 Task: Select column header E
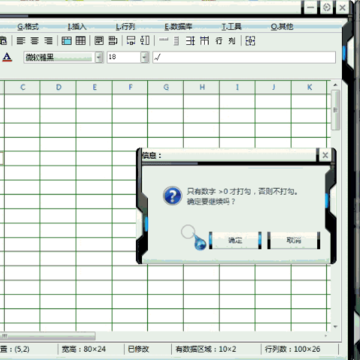(x=95, y=87)
